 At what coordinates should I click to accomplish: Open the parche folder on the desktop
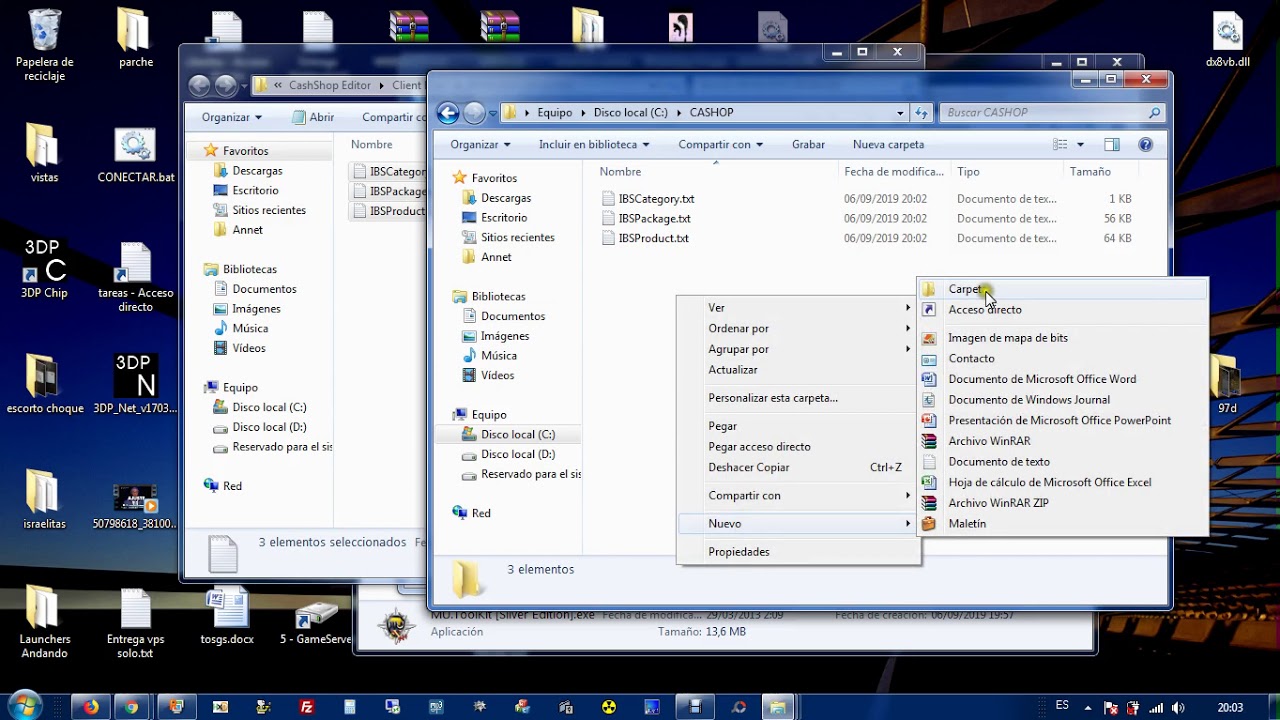click(x=136, y=38)
